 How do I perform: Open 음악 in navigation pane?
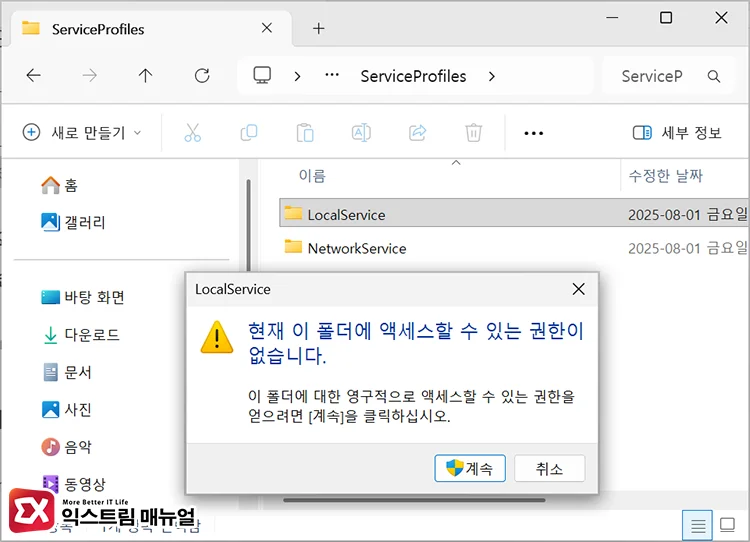(66, 447)
